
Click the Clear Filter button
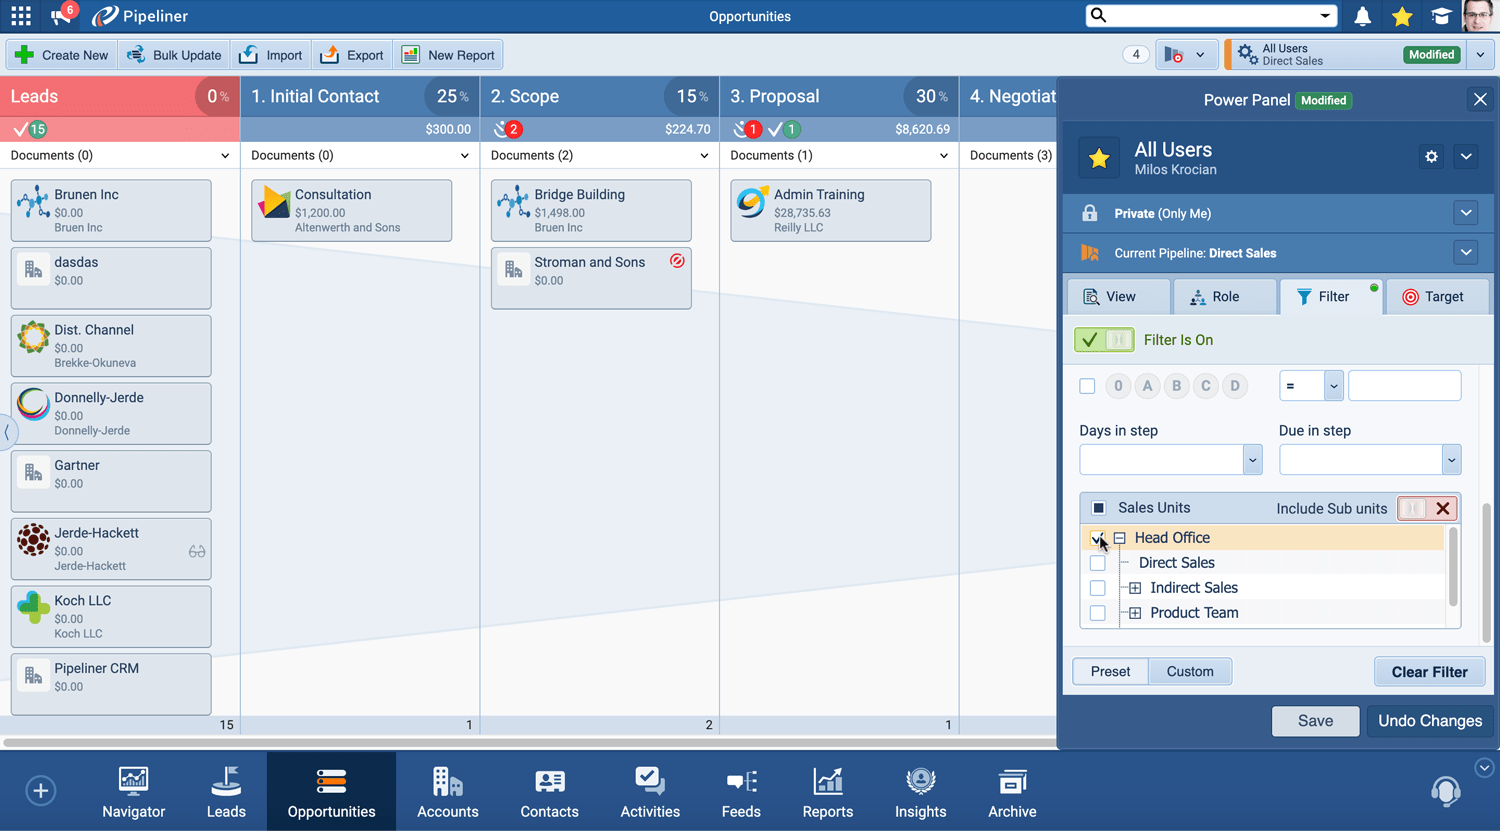click(x=1429, y=672)
